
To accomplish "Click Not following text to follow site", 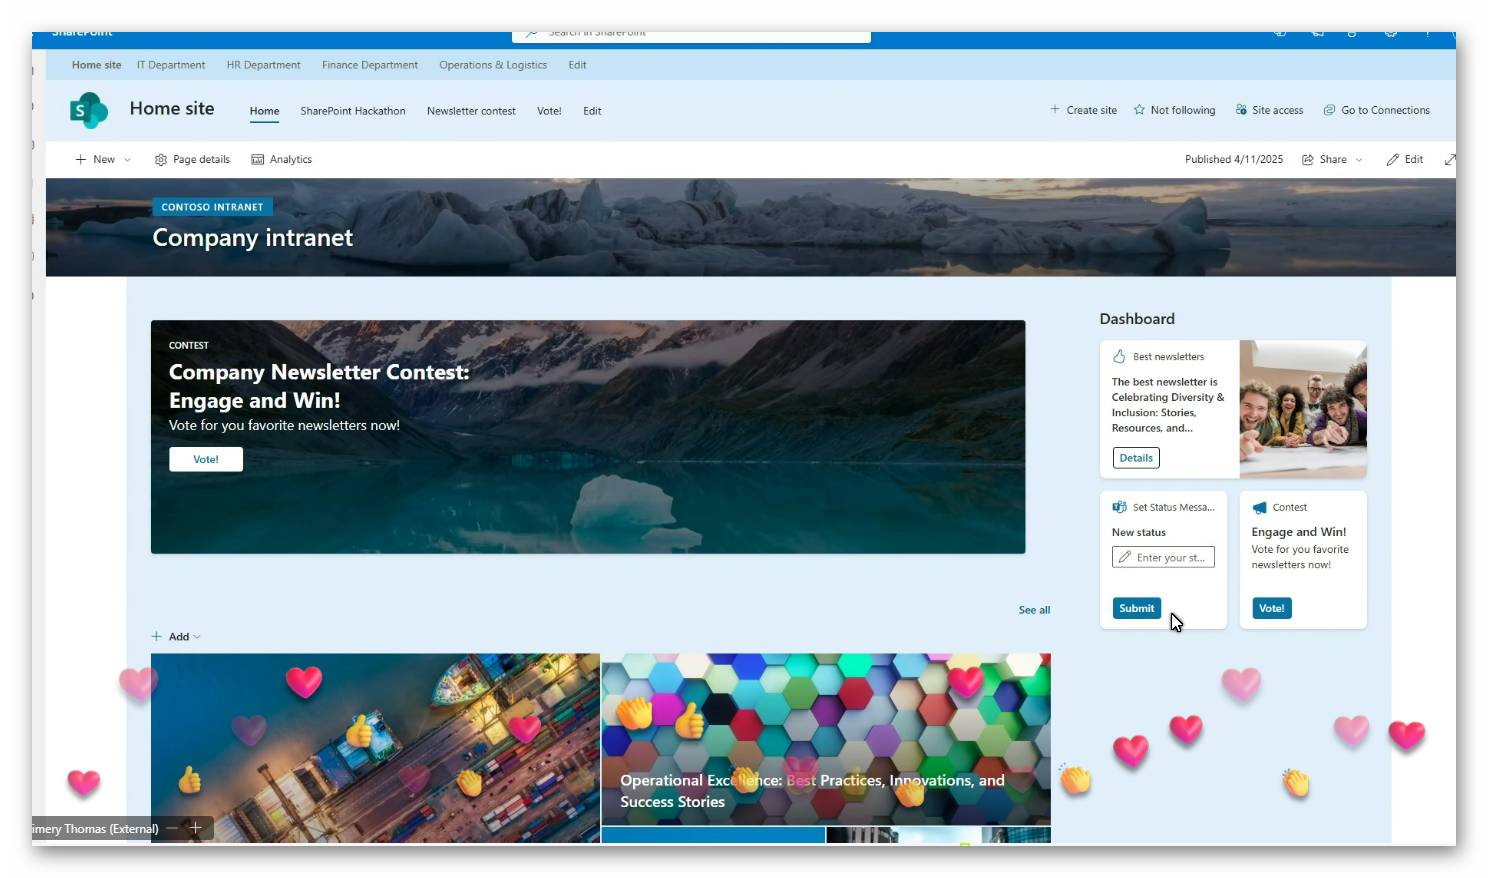I will (1183, 110).
